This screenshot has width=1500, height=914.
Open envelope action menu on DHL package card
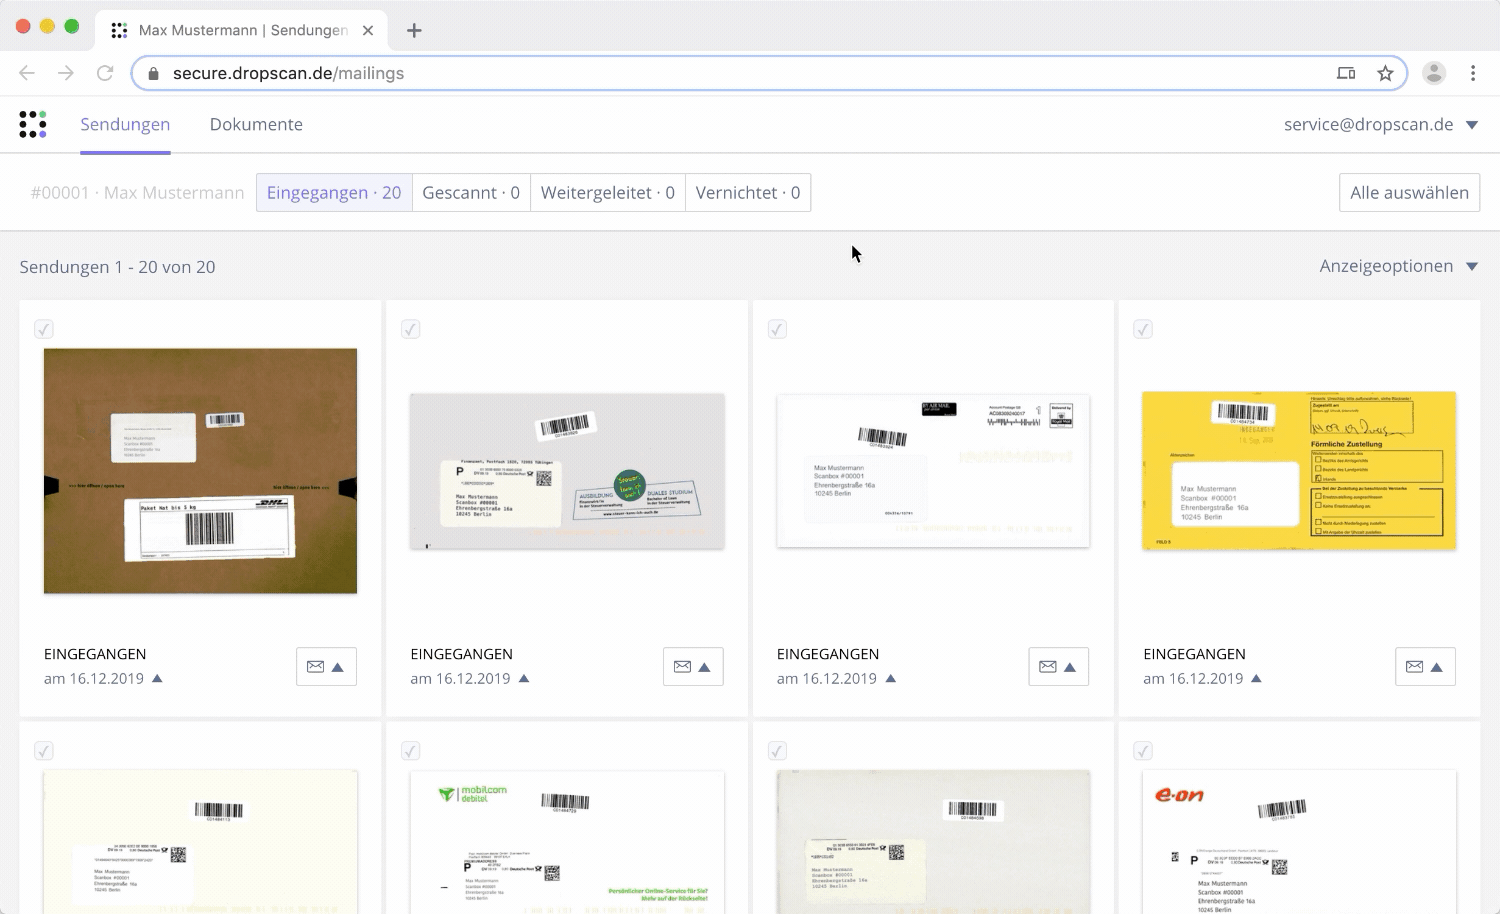coord(326,667)
